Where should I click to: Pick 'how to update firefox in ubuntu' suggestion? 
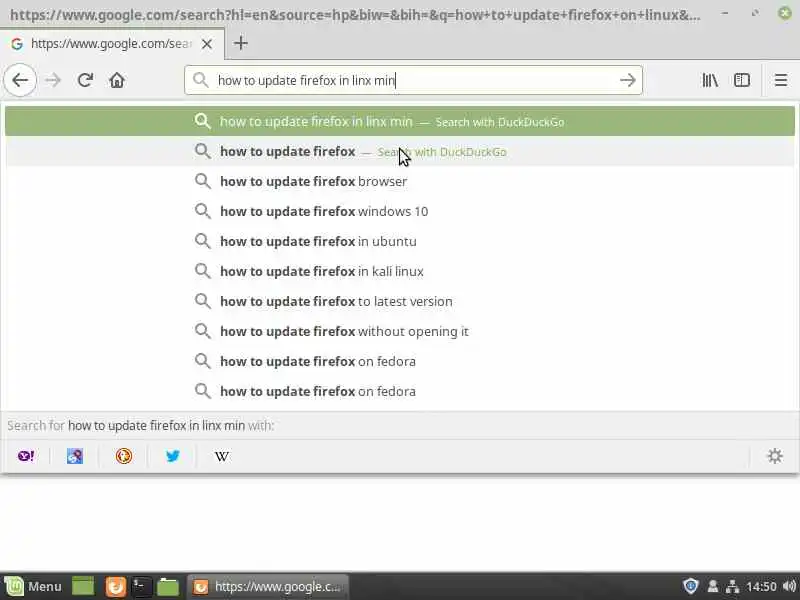(400, 241)
